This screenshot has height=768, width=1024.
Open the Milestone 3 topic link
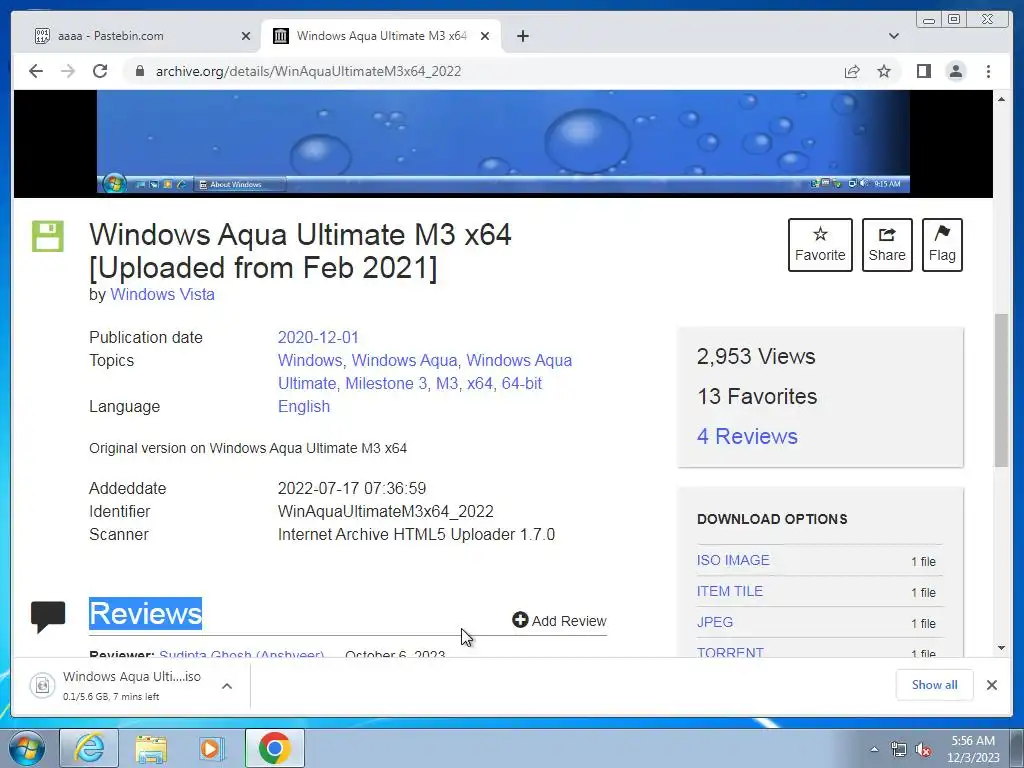pos(386,383)
